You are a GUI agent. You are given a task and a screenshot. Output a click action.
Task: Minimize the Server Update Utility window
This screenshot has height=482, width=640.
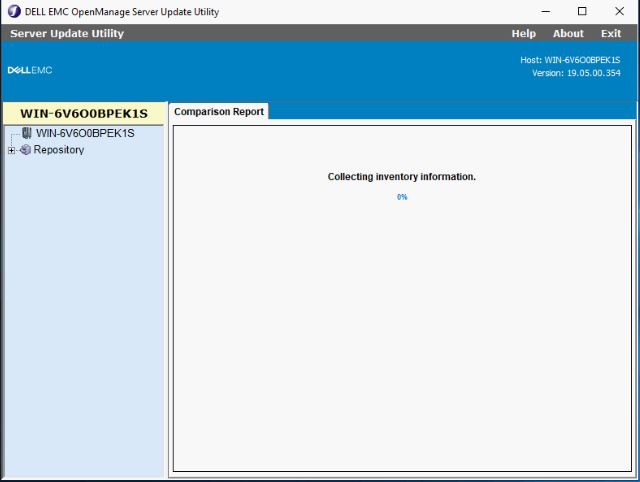coord(546,11)
